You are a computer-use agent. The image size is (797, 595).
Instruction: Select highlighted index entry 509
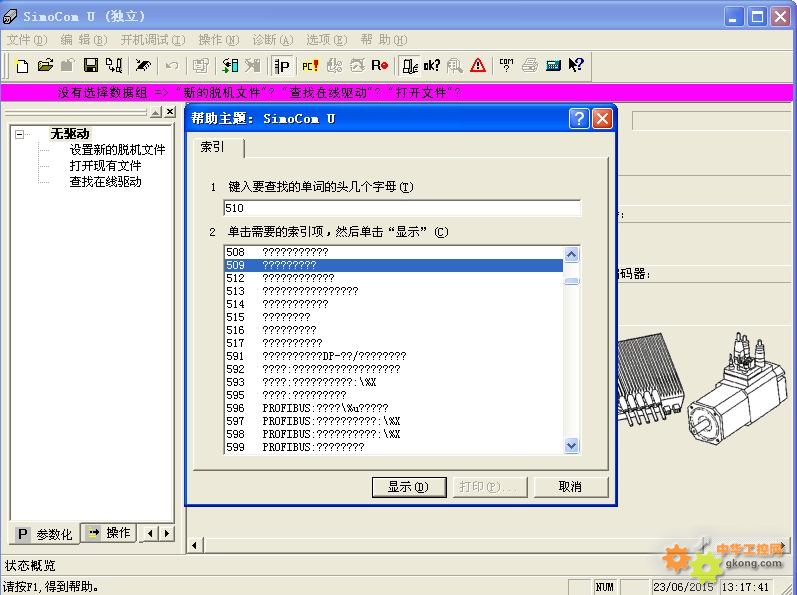click(x=394, y=265)
